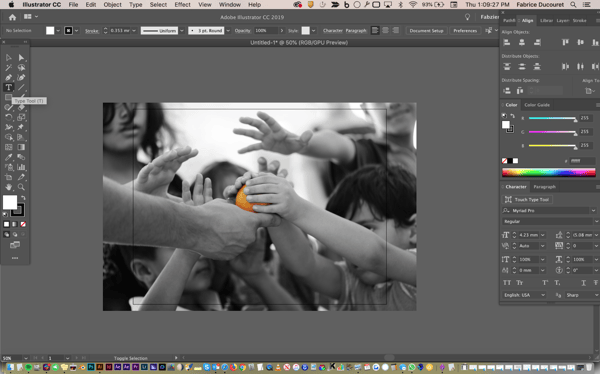Screen dimensions: 600x374
Task: Open Uniform variable width profile dropdown
Action: [182, 31]
